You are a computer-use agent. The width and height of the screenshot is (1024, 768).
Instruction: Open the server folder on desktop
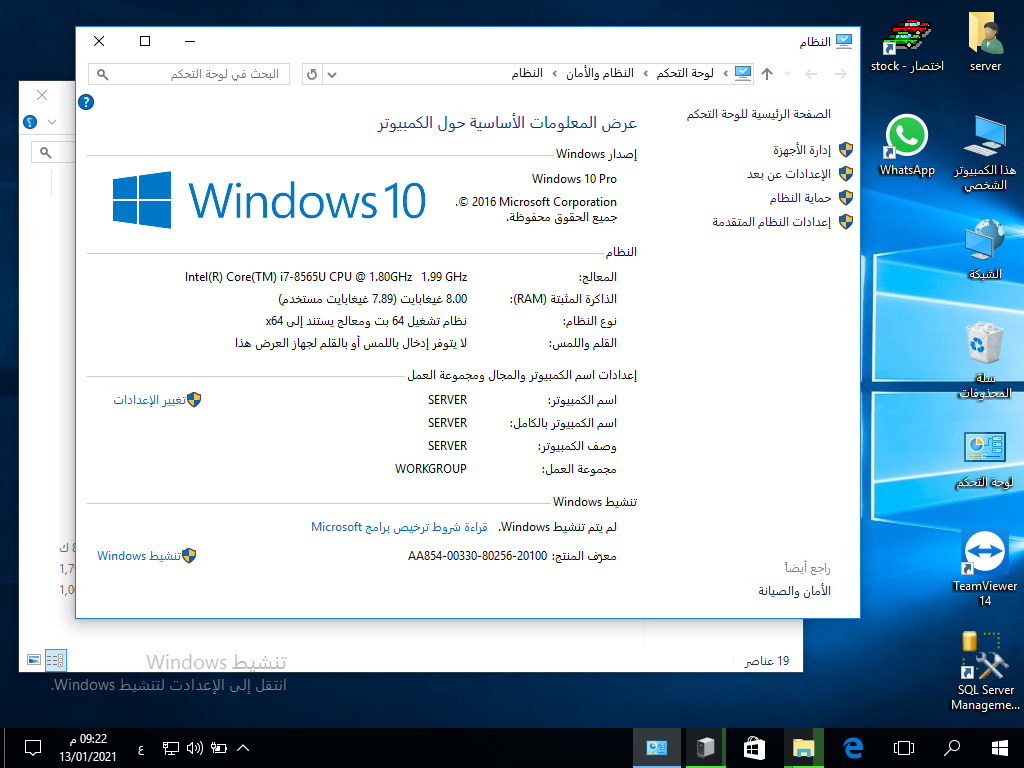point(985,42)
